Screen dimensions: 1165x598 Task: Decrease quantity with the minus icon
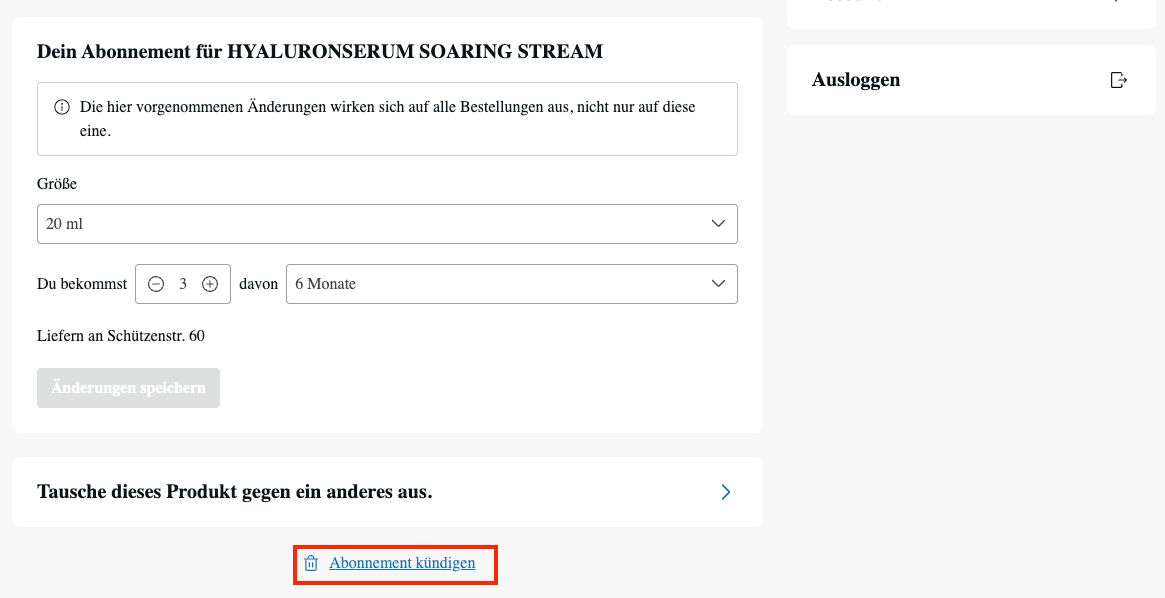tap(156, 284)
